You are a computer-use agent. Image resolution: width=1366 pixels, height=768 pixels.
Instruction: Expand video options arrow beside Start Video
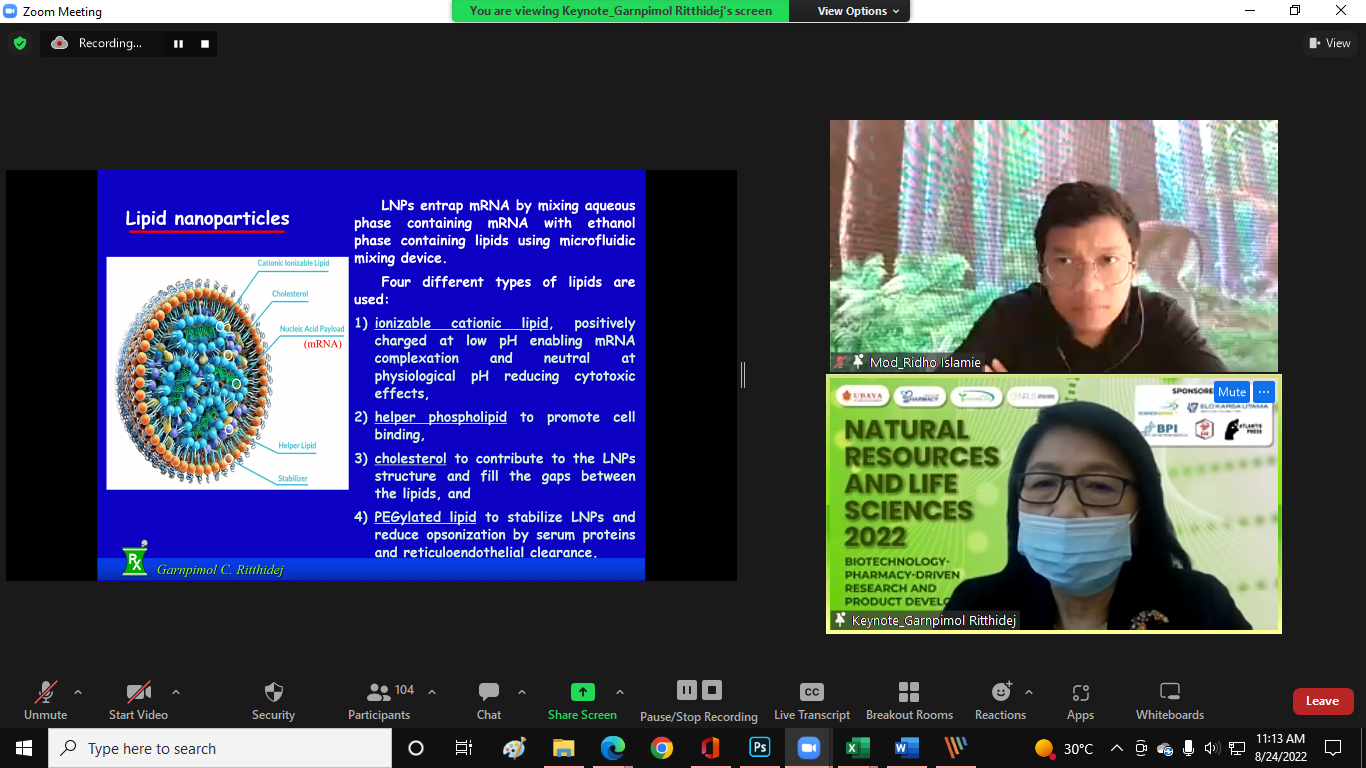(x=176, y=692)
